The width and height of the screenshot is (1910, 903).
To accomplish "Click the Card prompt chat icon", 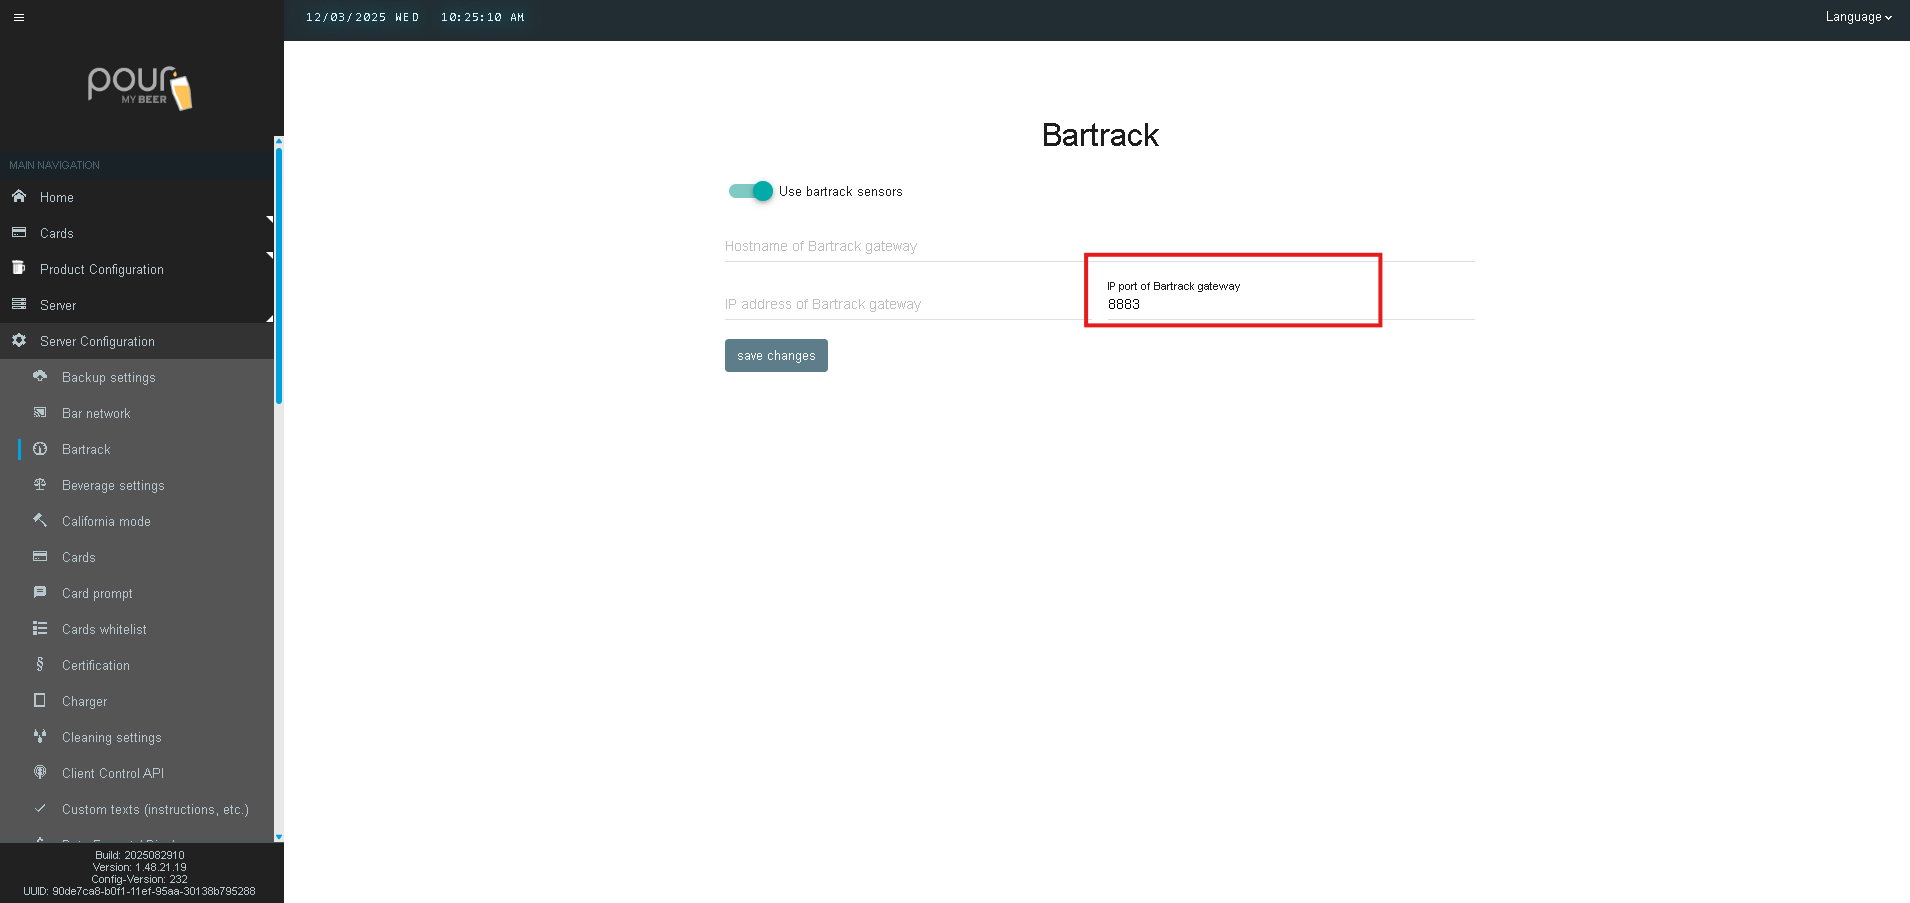I will (x=40, y=592).
